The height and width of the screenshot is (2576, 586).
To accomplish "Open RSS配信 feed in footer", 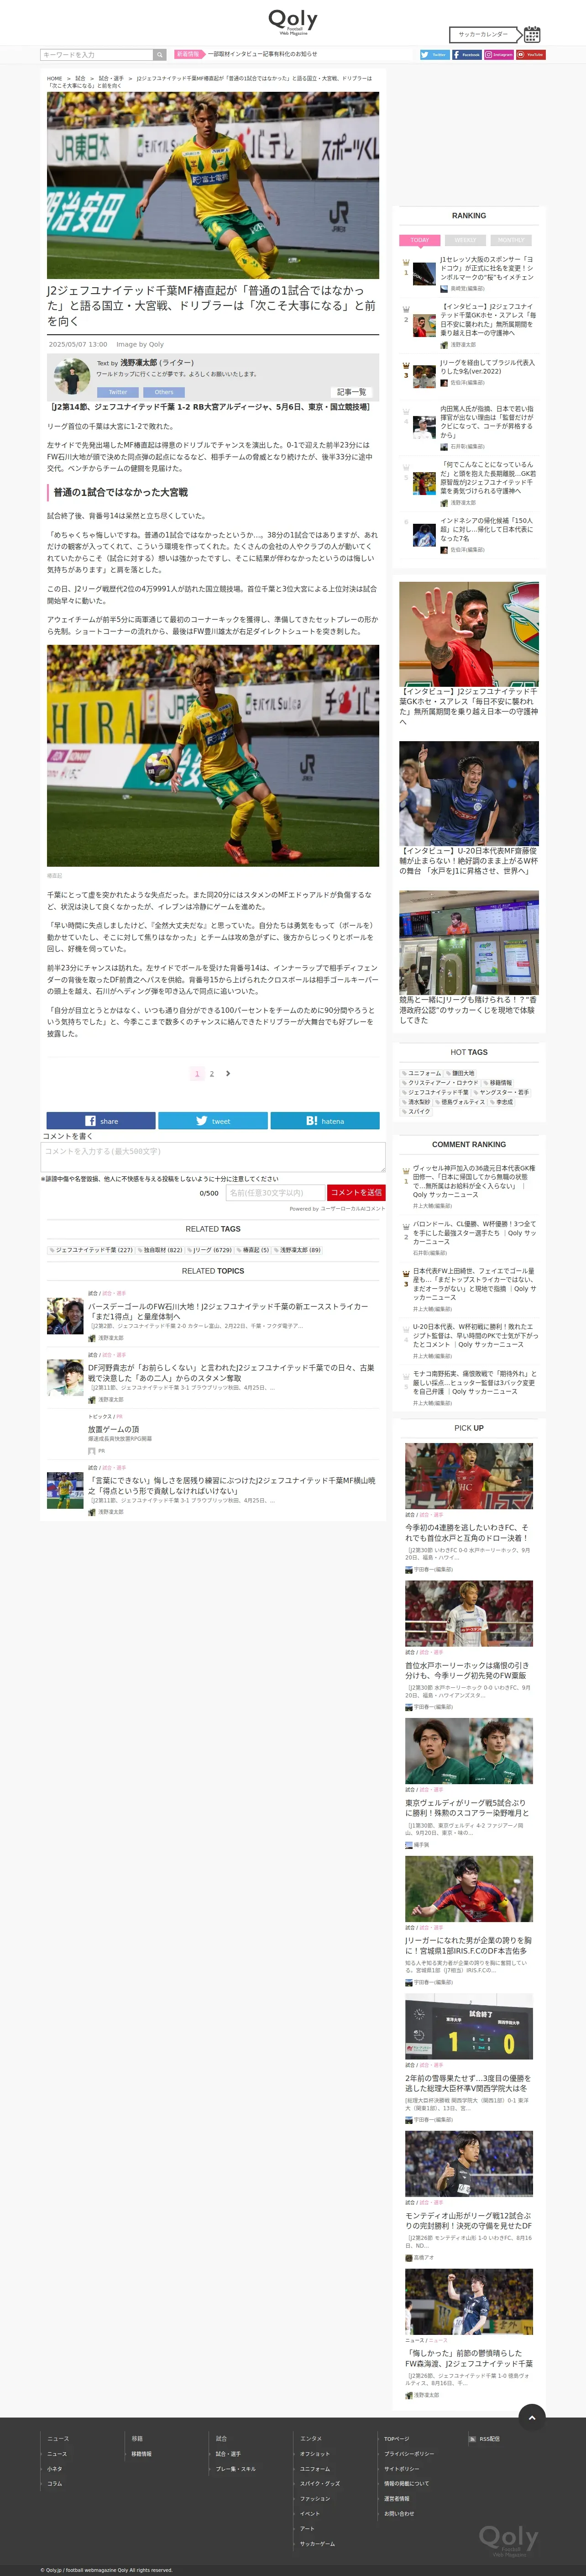I will [484, 2439].
